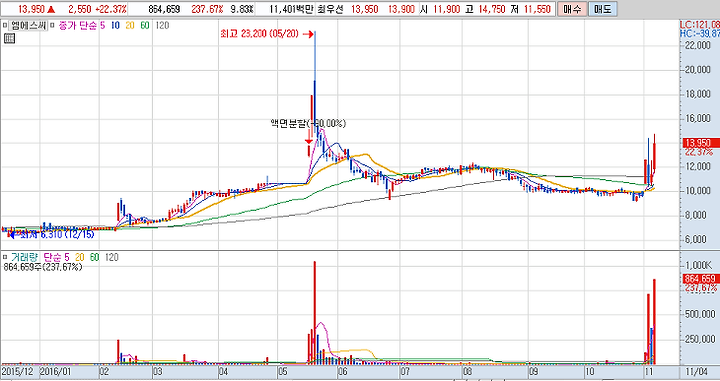This screenshot has height=381, width=720.
Task: Select volume moving average 60 legend
Action: (x=95, y=257)
